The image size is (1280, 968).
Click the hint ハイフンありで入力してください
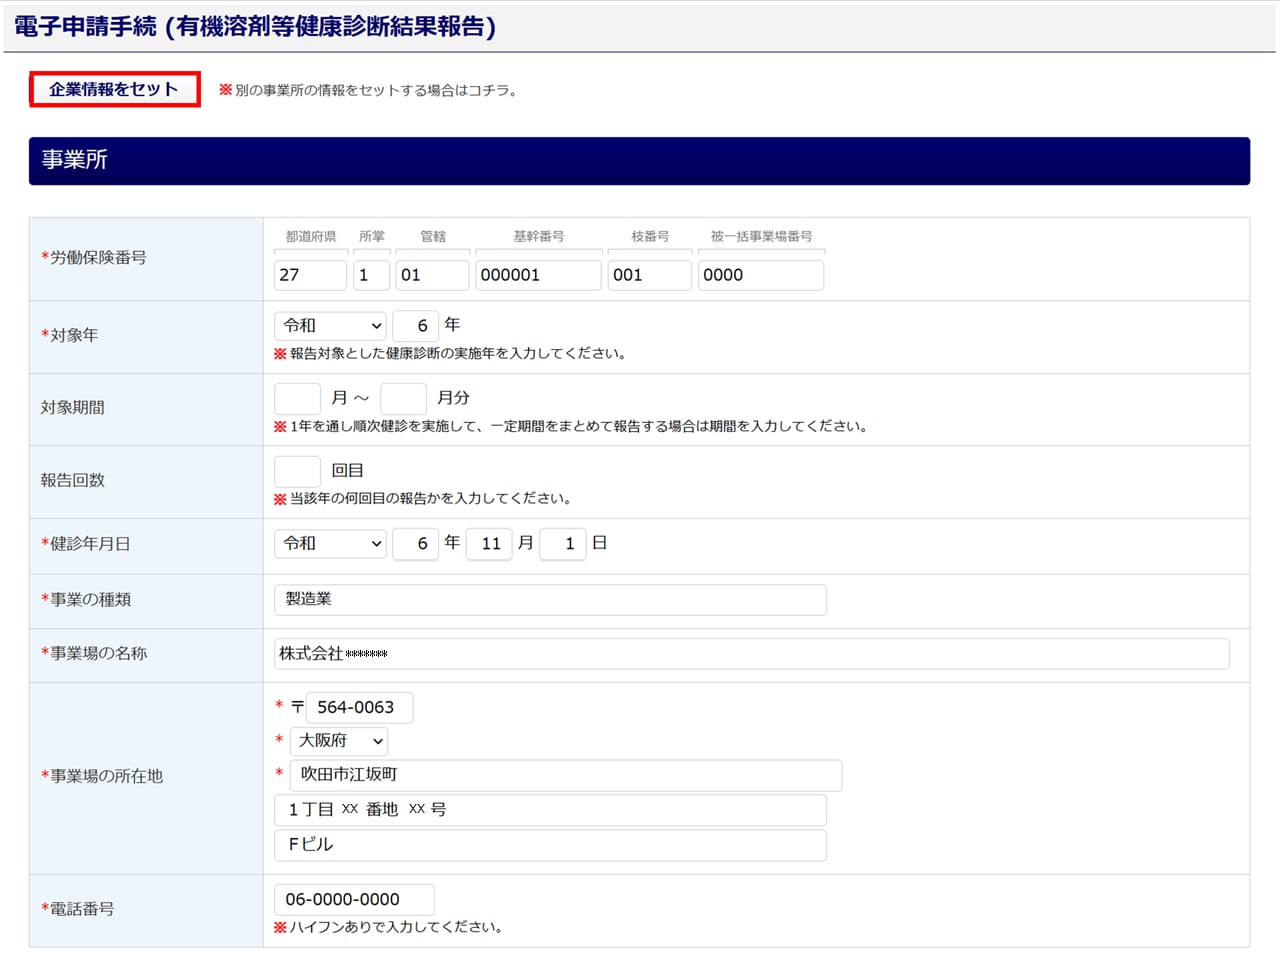[389, 927]
